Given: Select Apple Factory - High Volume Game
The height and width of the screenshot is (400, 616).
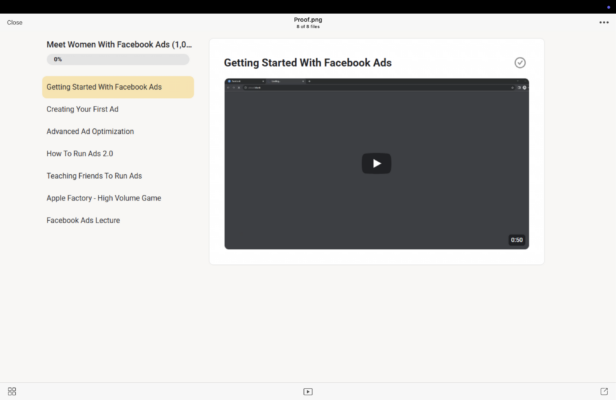Looking at the screenshot, I should pos(104,198).
